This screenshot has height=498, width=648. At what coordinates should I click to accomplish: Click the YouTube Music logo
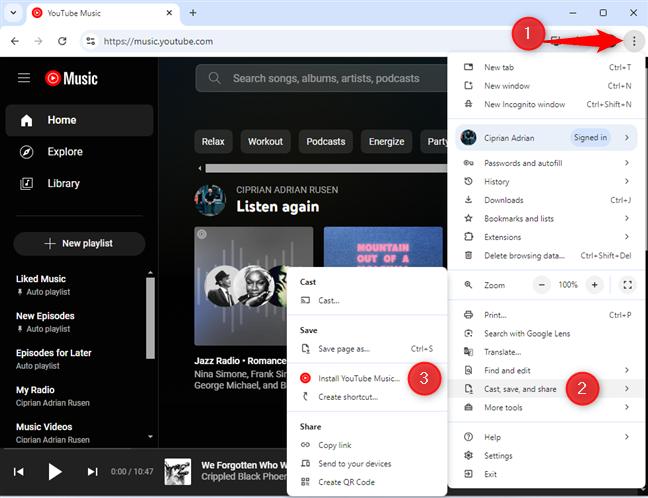coord(71,78)
